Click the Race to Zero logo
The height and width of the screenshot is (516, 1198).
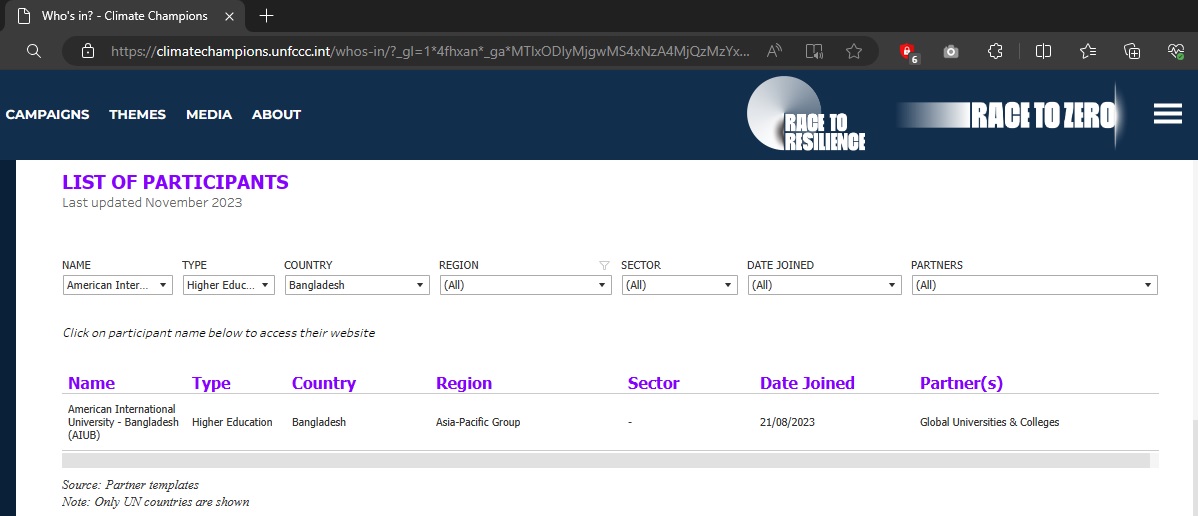[x=1009, y=115]
